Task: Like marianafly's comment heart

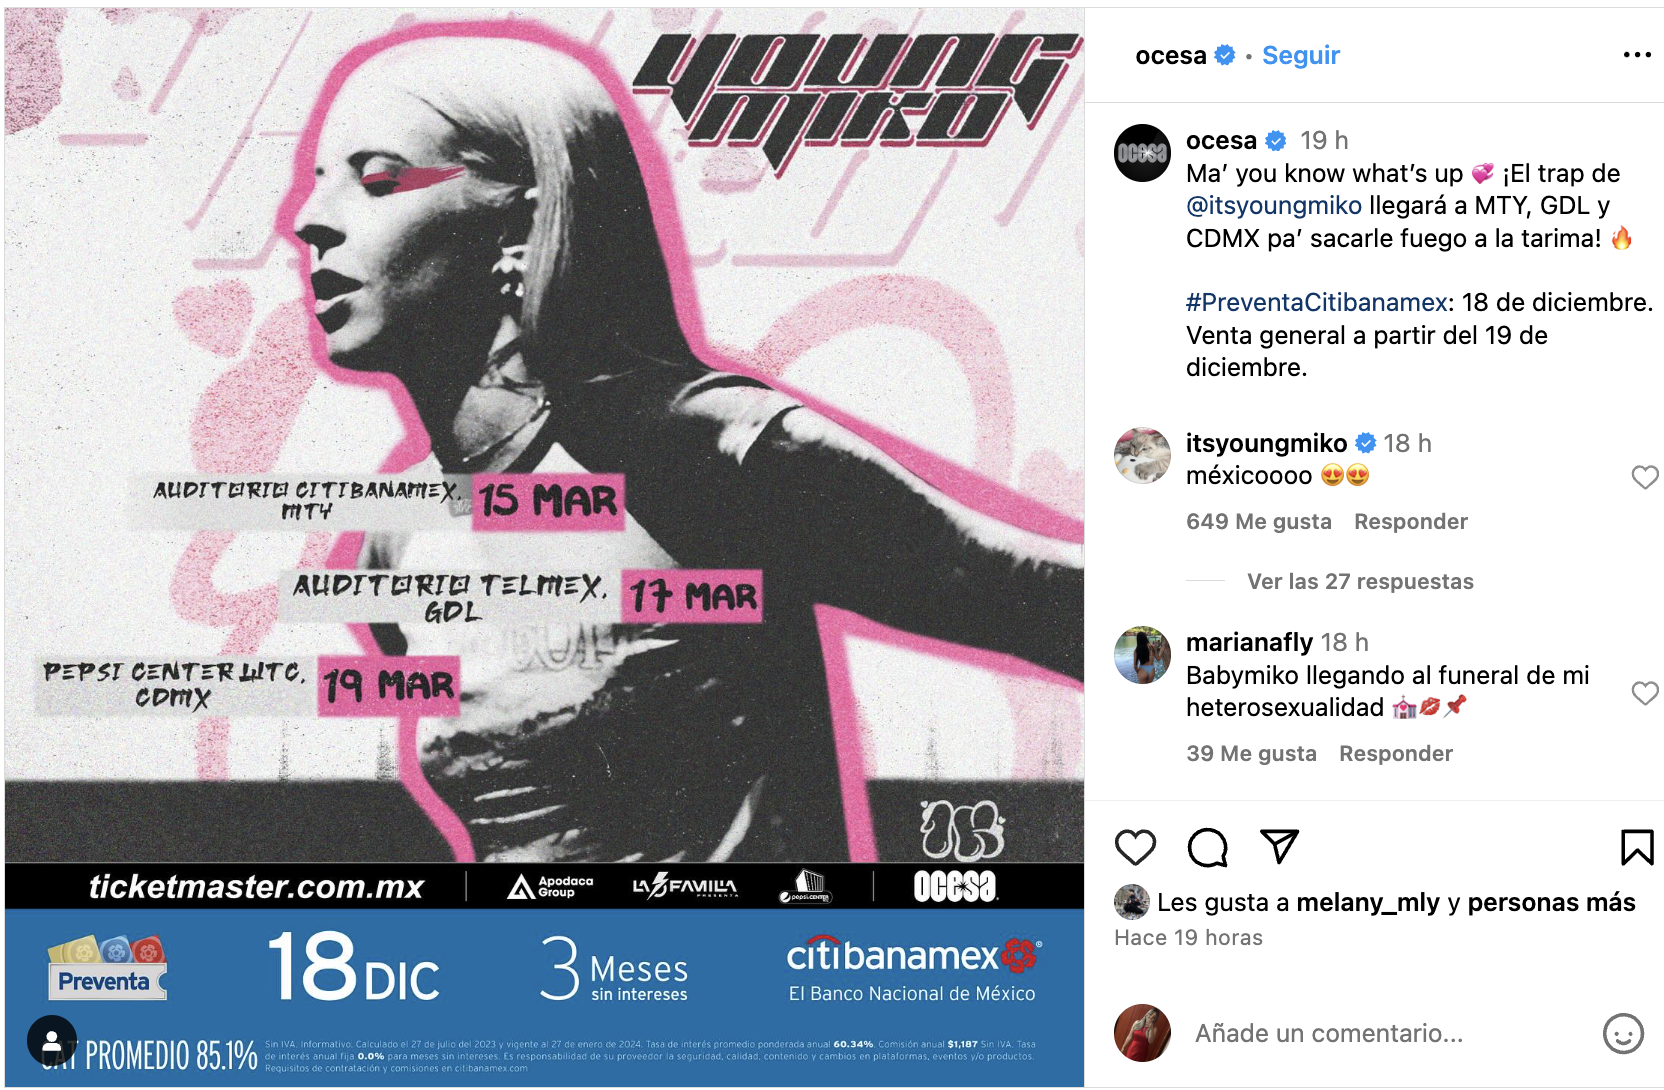Action: tap(1645, 693)
